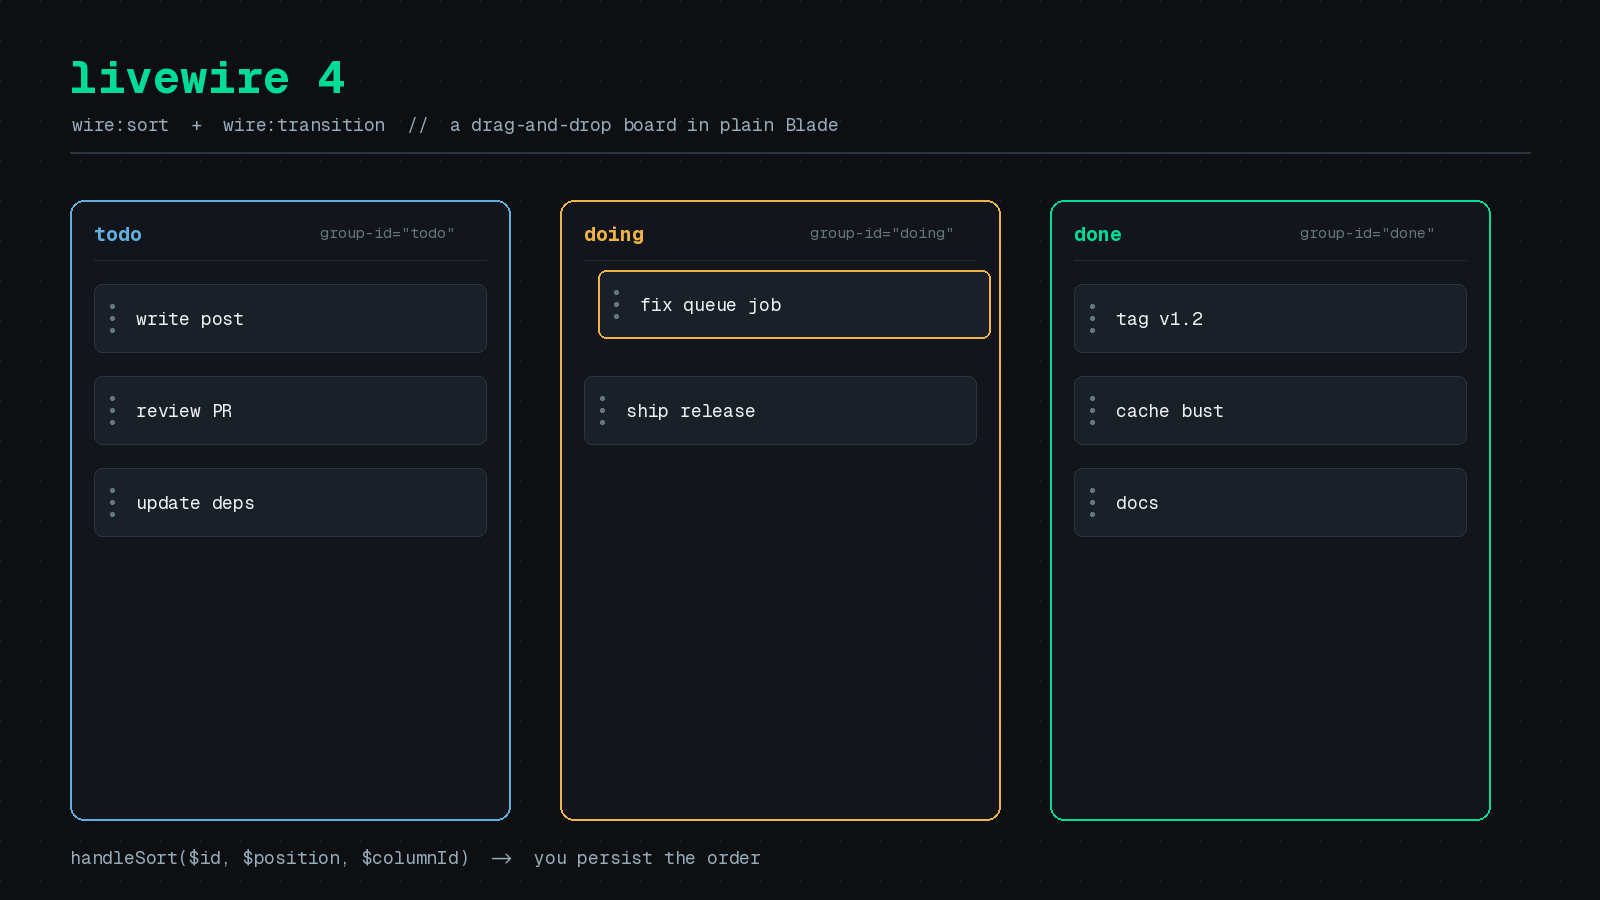Click the handleSort($id, $position, $columnId) text

pyautogui.click(x=270, y=858)
